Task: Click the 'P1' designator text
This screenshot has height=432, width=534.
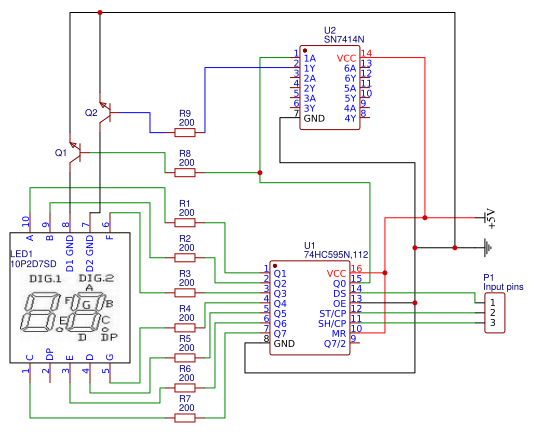Action: [488, 277]
